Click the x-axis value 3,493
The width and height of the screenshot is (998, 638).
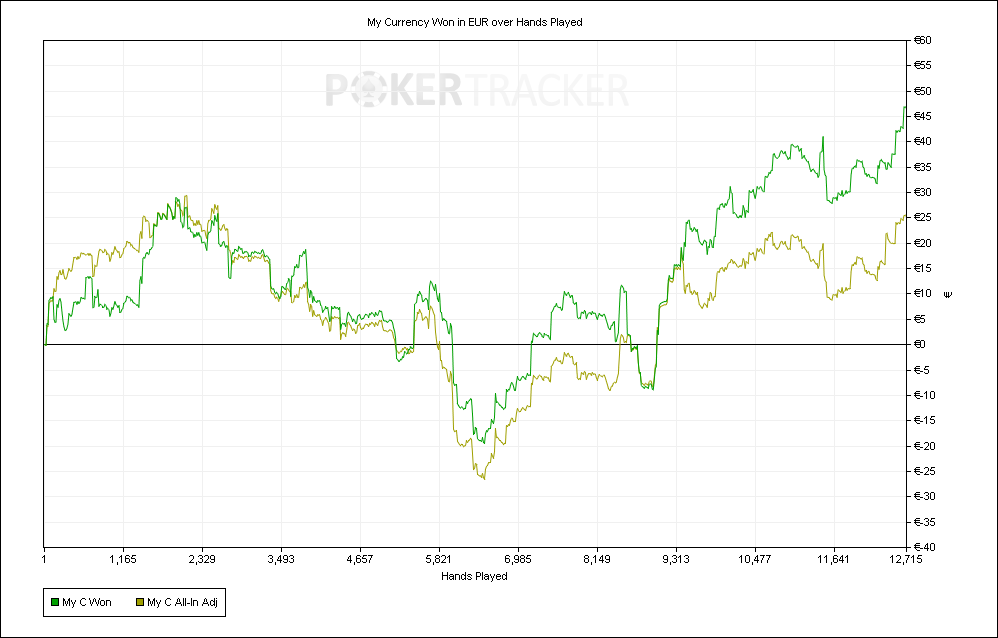281,560
